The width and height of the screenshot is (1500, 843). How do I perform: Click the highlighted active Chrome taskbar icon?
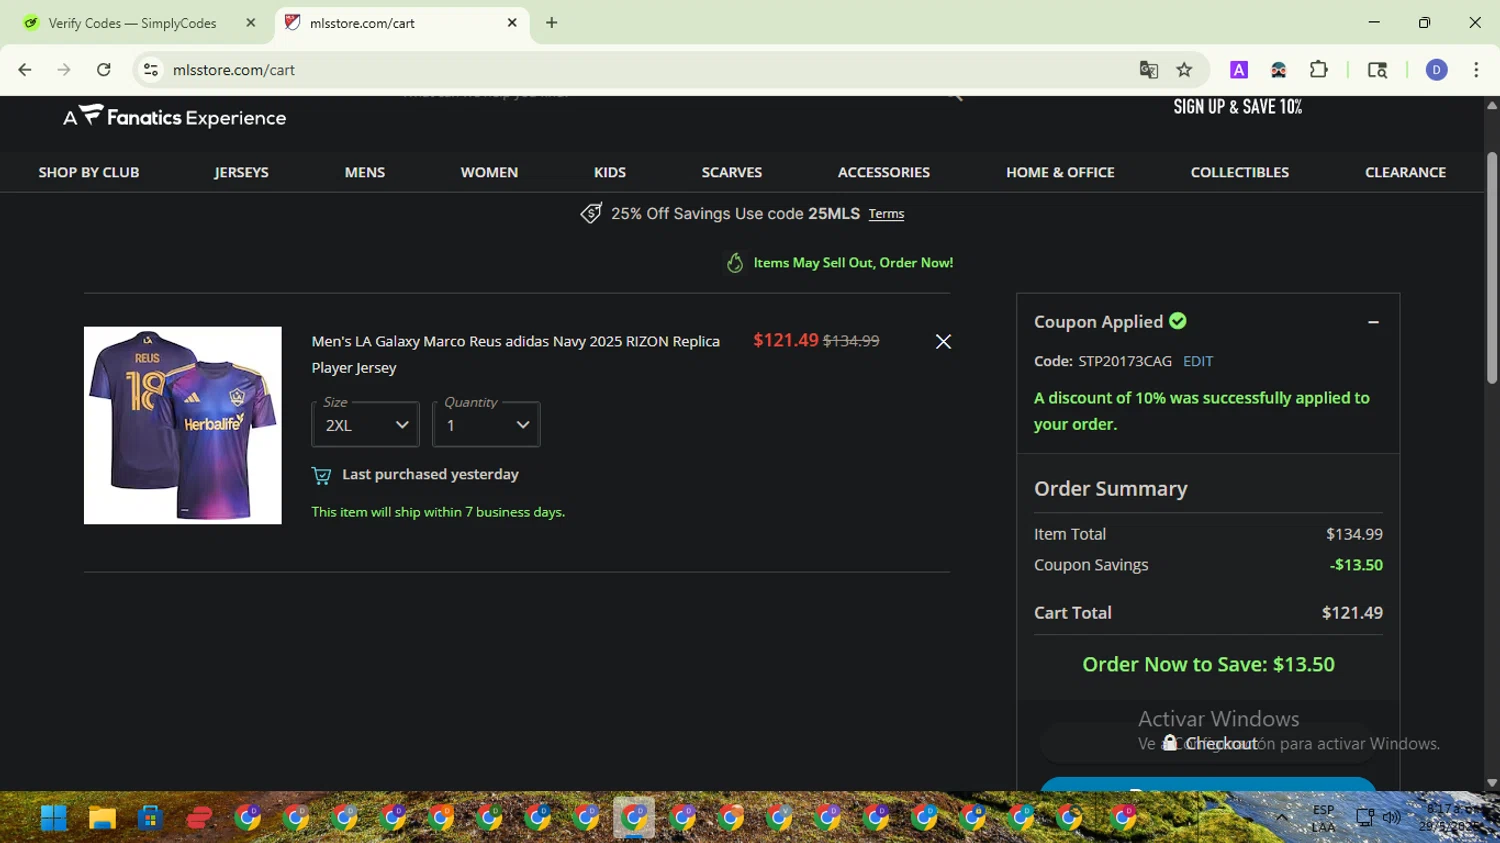click(x=634, y=818)
